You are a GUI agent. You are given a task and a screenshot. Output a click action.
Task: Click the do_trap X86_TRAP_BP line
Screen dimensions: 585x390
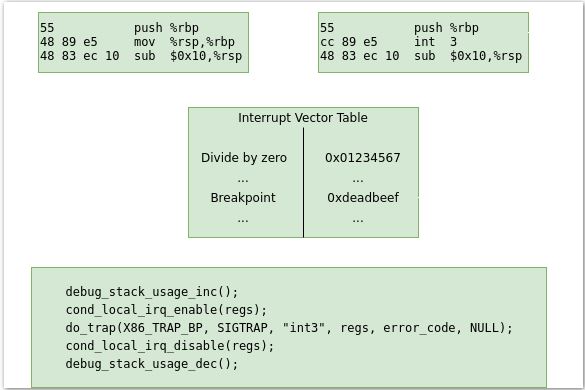pos(289,328)
